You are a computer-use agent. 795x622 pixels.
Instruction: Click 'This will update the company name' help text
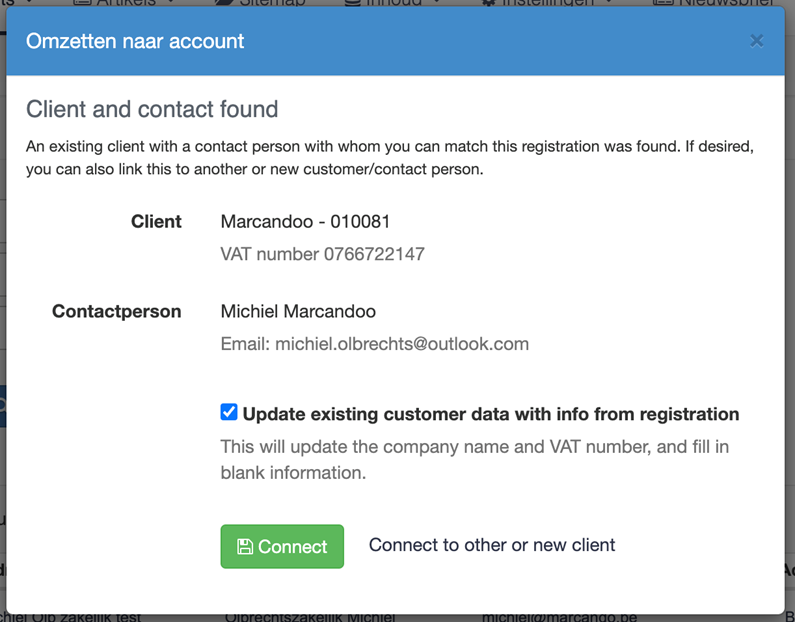pyautogui.click(x=475, y=459)
